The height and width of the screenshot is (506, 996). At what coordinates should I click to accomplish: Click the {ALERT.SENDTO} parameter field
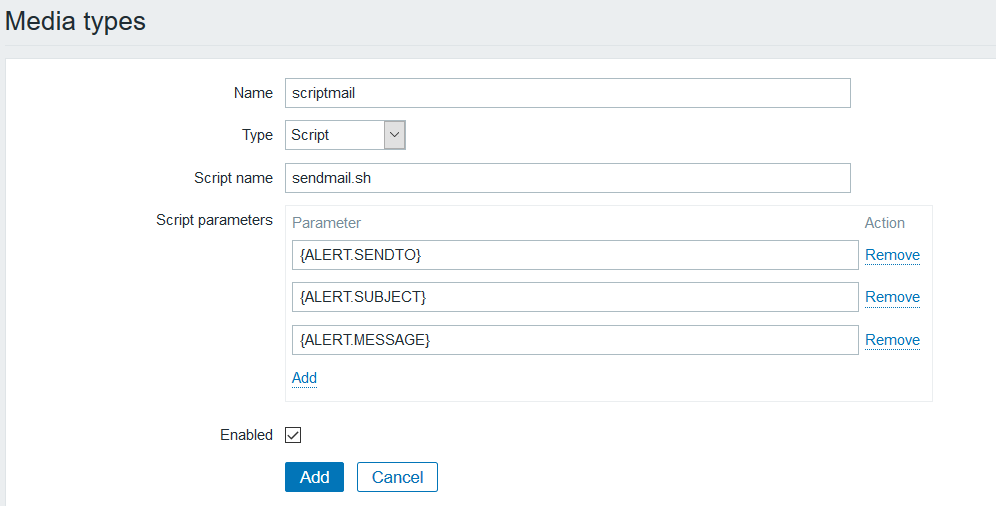[x=575, y=255]
